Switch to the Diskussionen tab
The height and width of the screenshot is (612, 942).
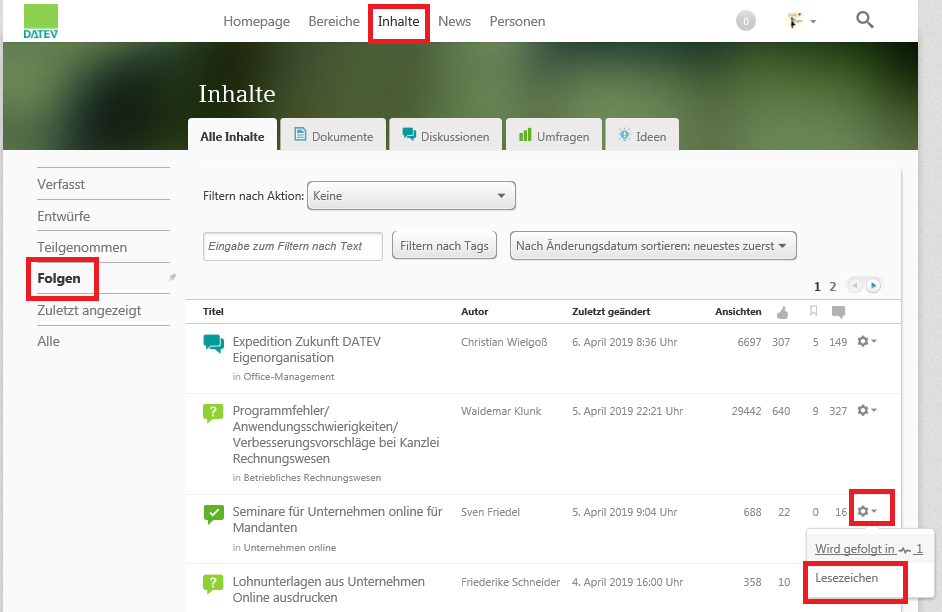coord(445,136)
